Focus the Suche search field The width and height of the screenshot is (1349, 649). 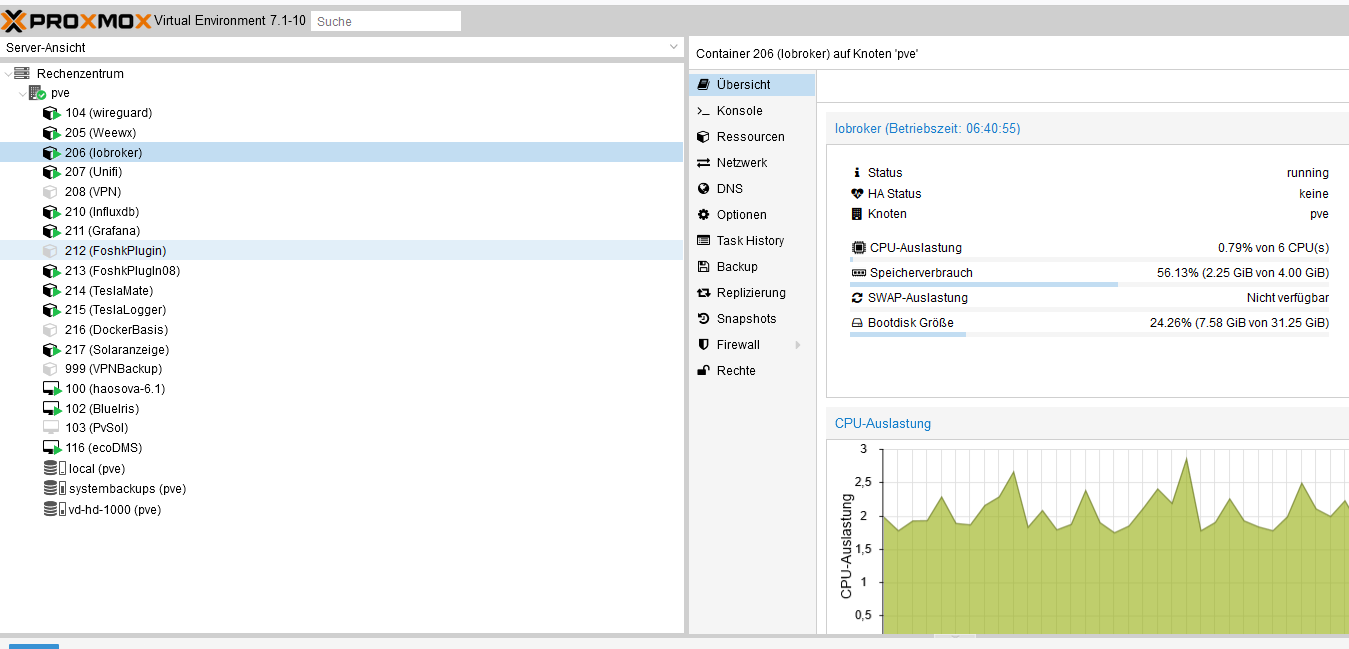coord(386,21)
